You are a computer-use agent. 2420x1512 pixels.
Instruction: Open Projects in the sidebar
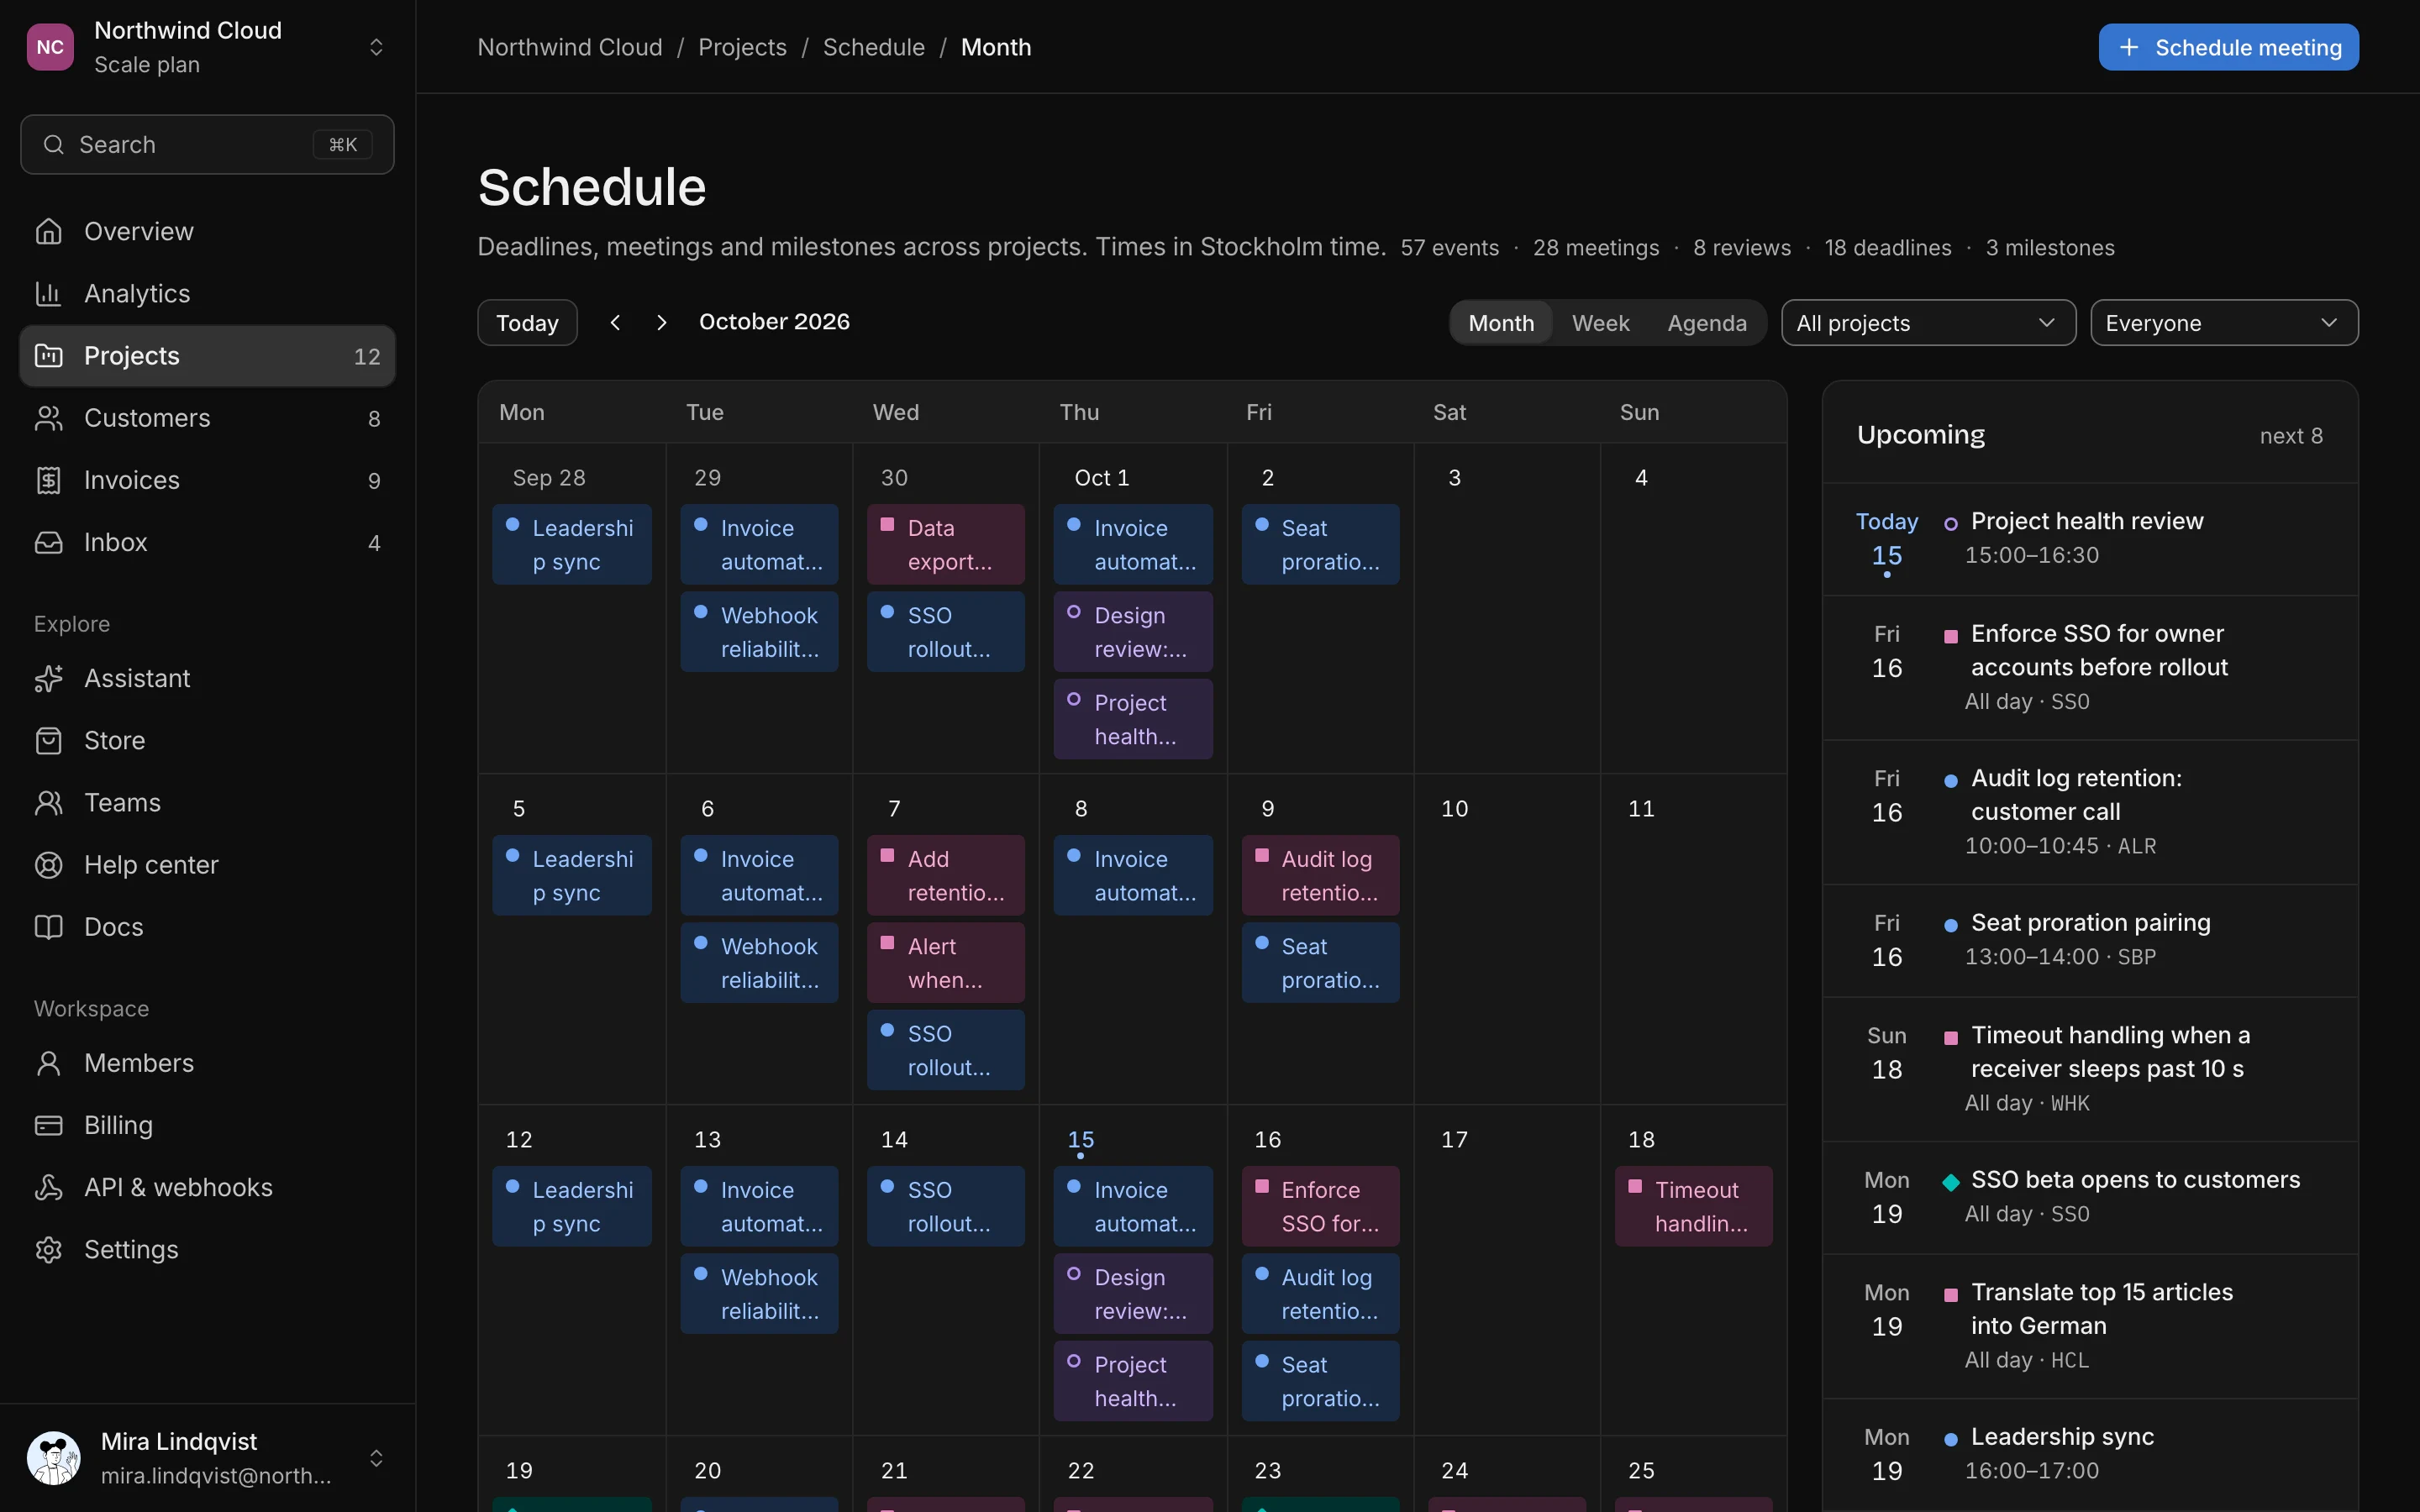point(207,356)
